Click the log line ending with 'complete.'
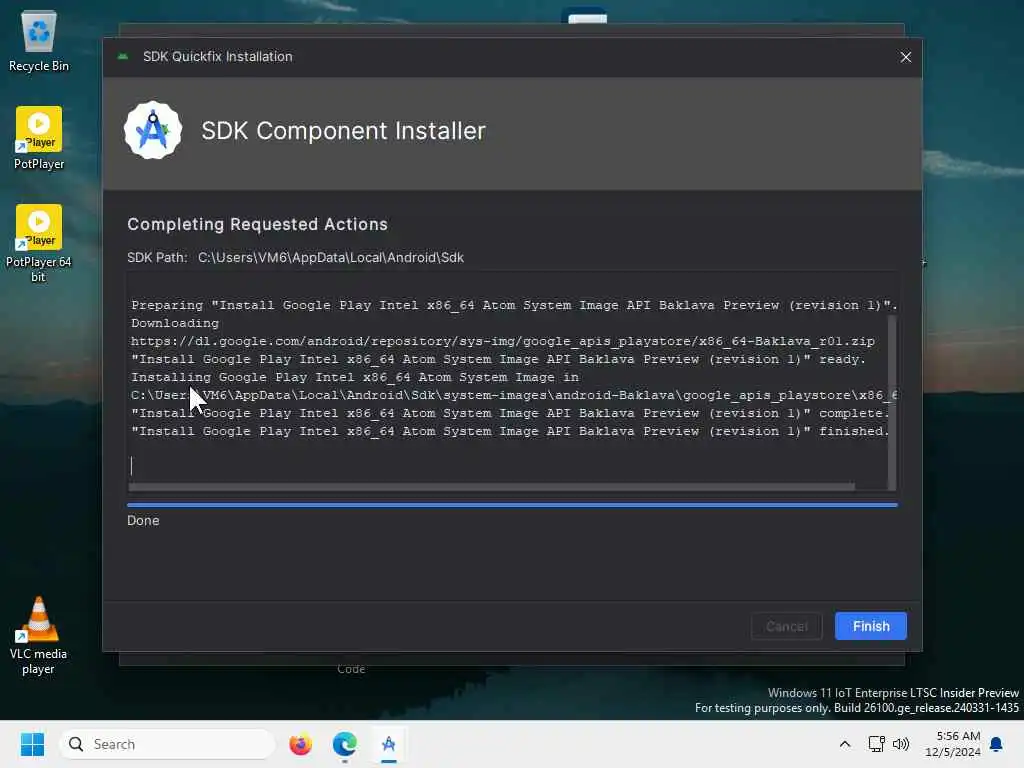The image size is (1024, 768). pos(510,413)
